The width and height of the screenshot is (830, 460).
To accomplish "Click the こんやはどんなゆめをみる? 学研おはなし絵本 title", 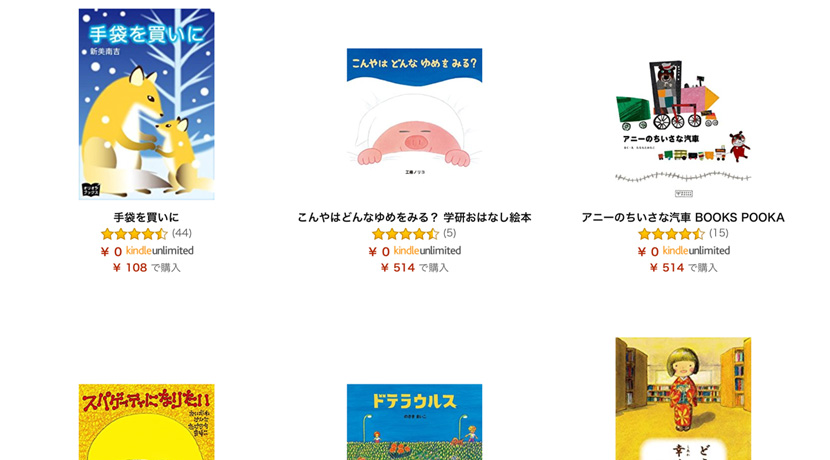I will tap(414, 217).
